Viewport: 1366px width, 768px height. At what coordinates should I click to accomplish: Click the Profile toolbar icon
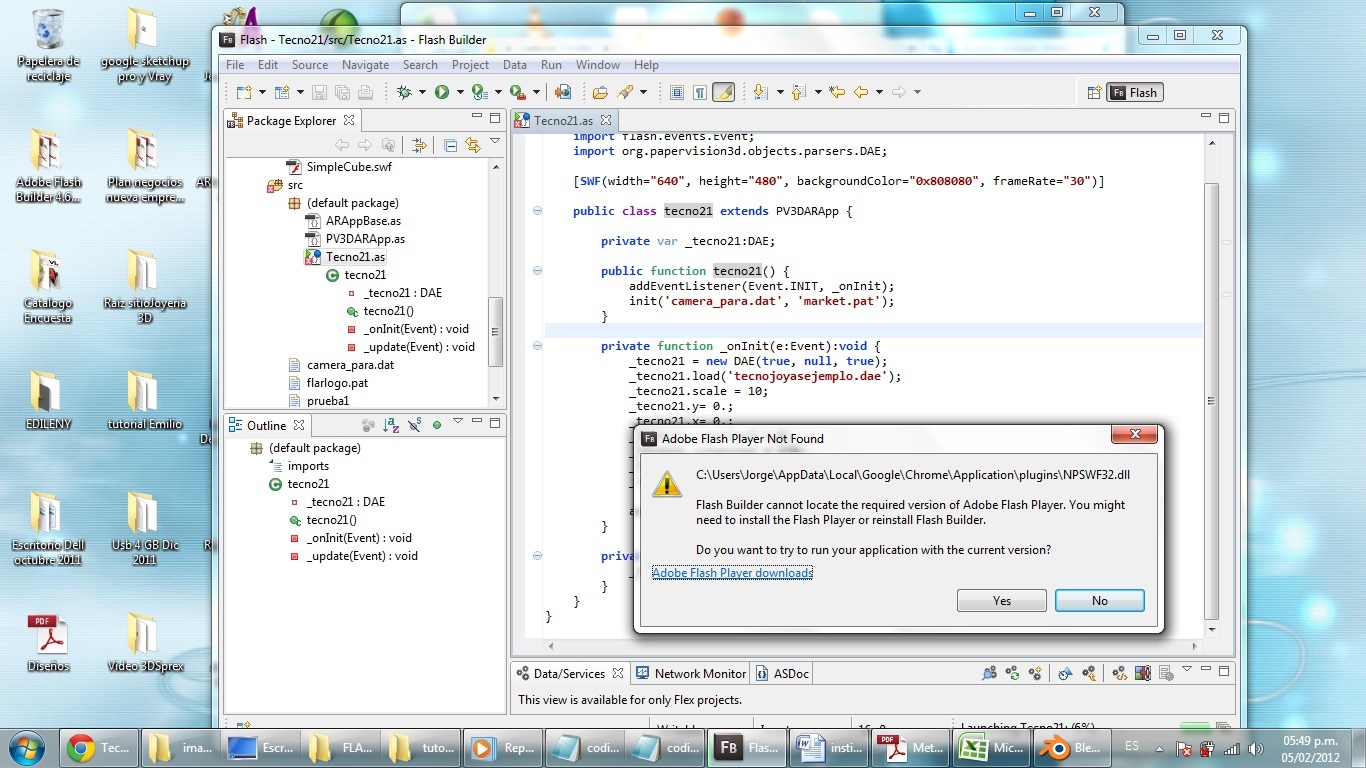480,92
